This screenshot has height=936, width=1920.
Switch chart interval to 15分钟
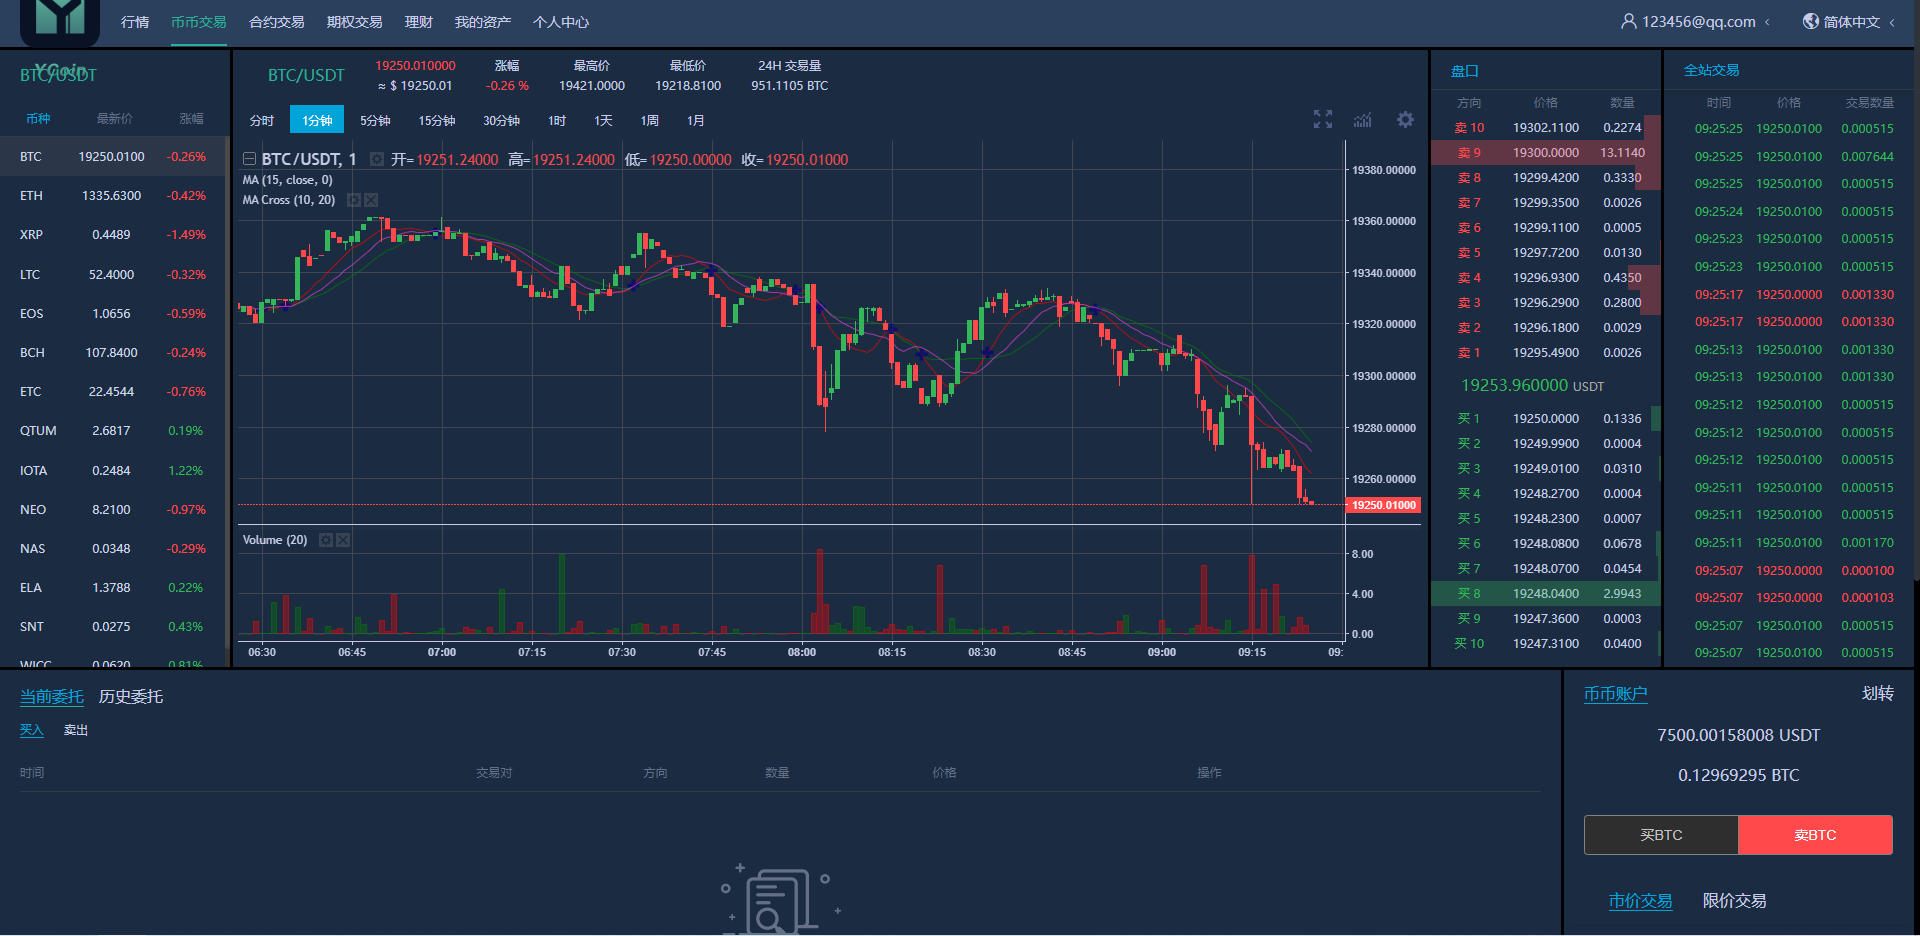pyautogui.click(x=436, y=120)
